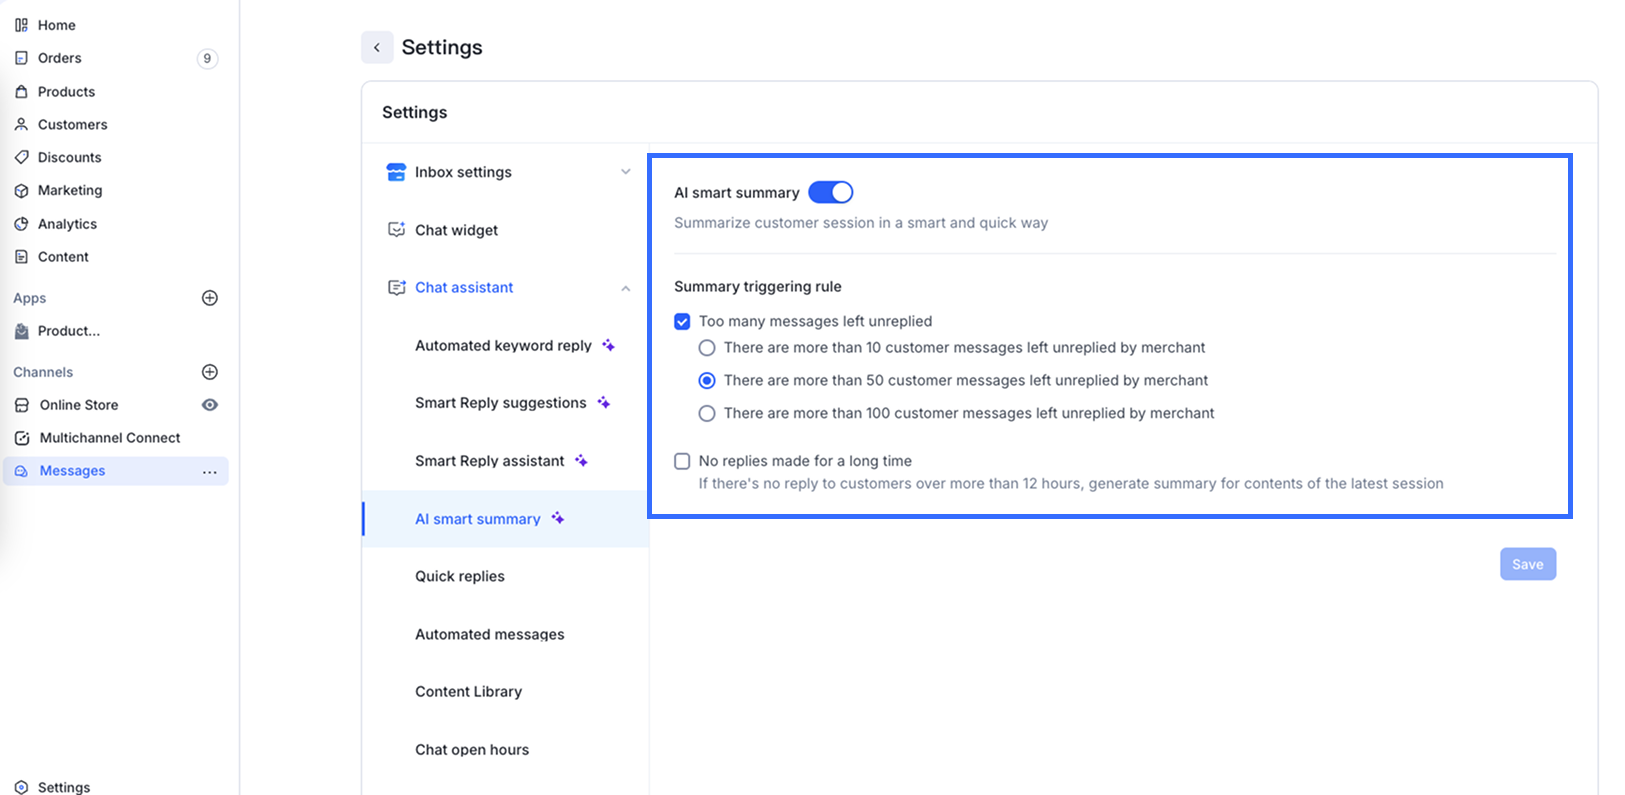The height and width of the screenshot is (795, 1625).
Task: Open the Quick replies settings tab
Action: 460,576
